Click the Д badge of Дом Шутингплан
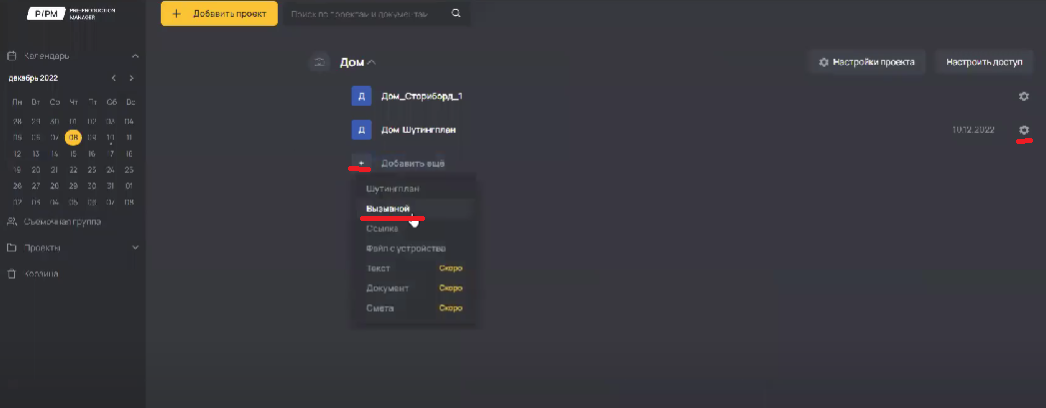The width and height of the screenshot is (1046, 408). 362,130
